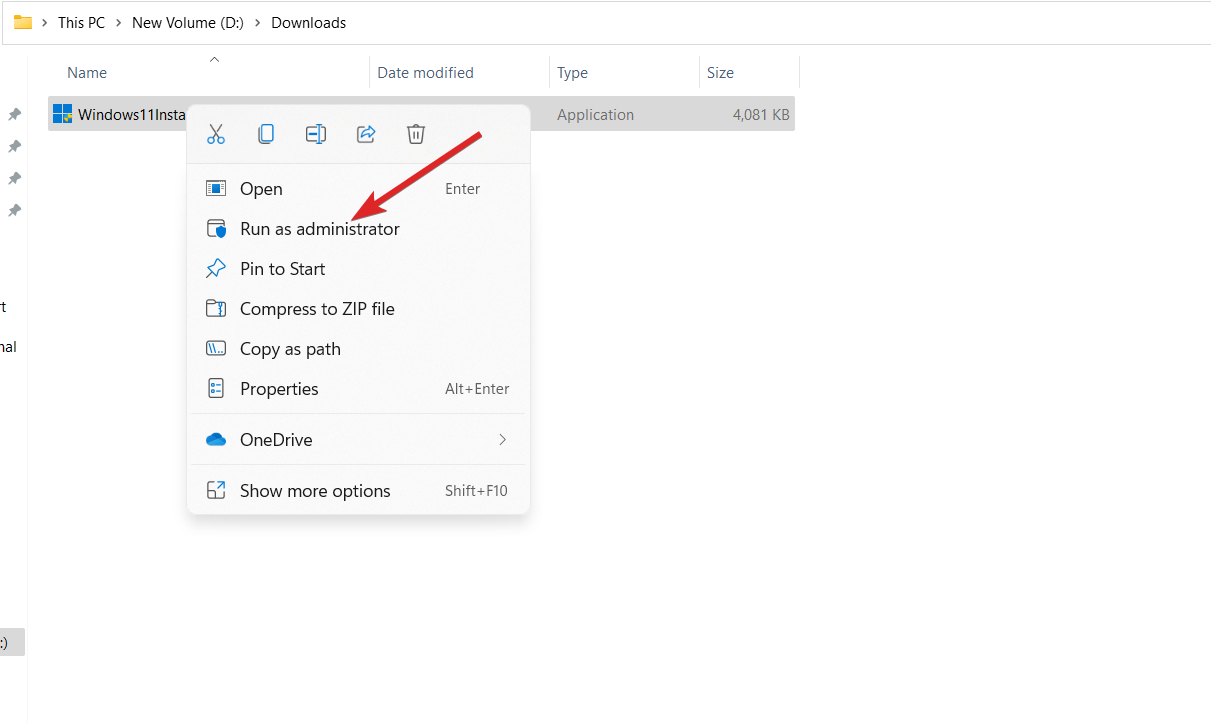This screenshot has height=723, width=1211.
Task: Go to New Volume (D:) in breadcrumb
Action: [x=187, y=22]
